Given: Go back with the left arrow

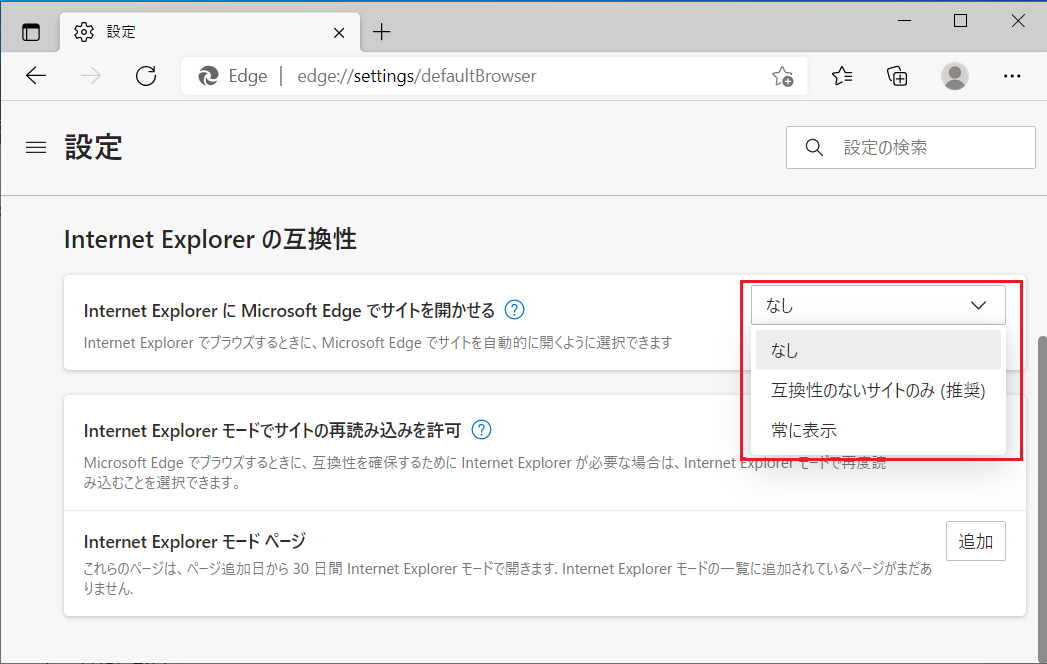Looking at the screenshot, I should (36, 76).
